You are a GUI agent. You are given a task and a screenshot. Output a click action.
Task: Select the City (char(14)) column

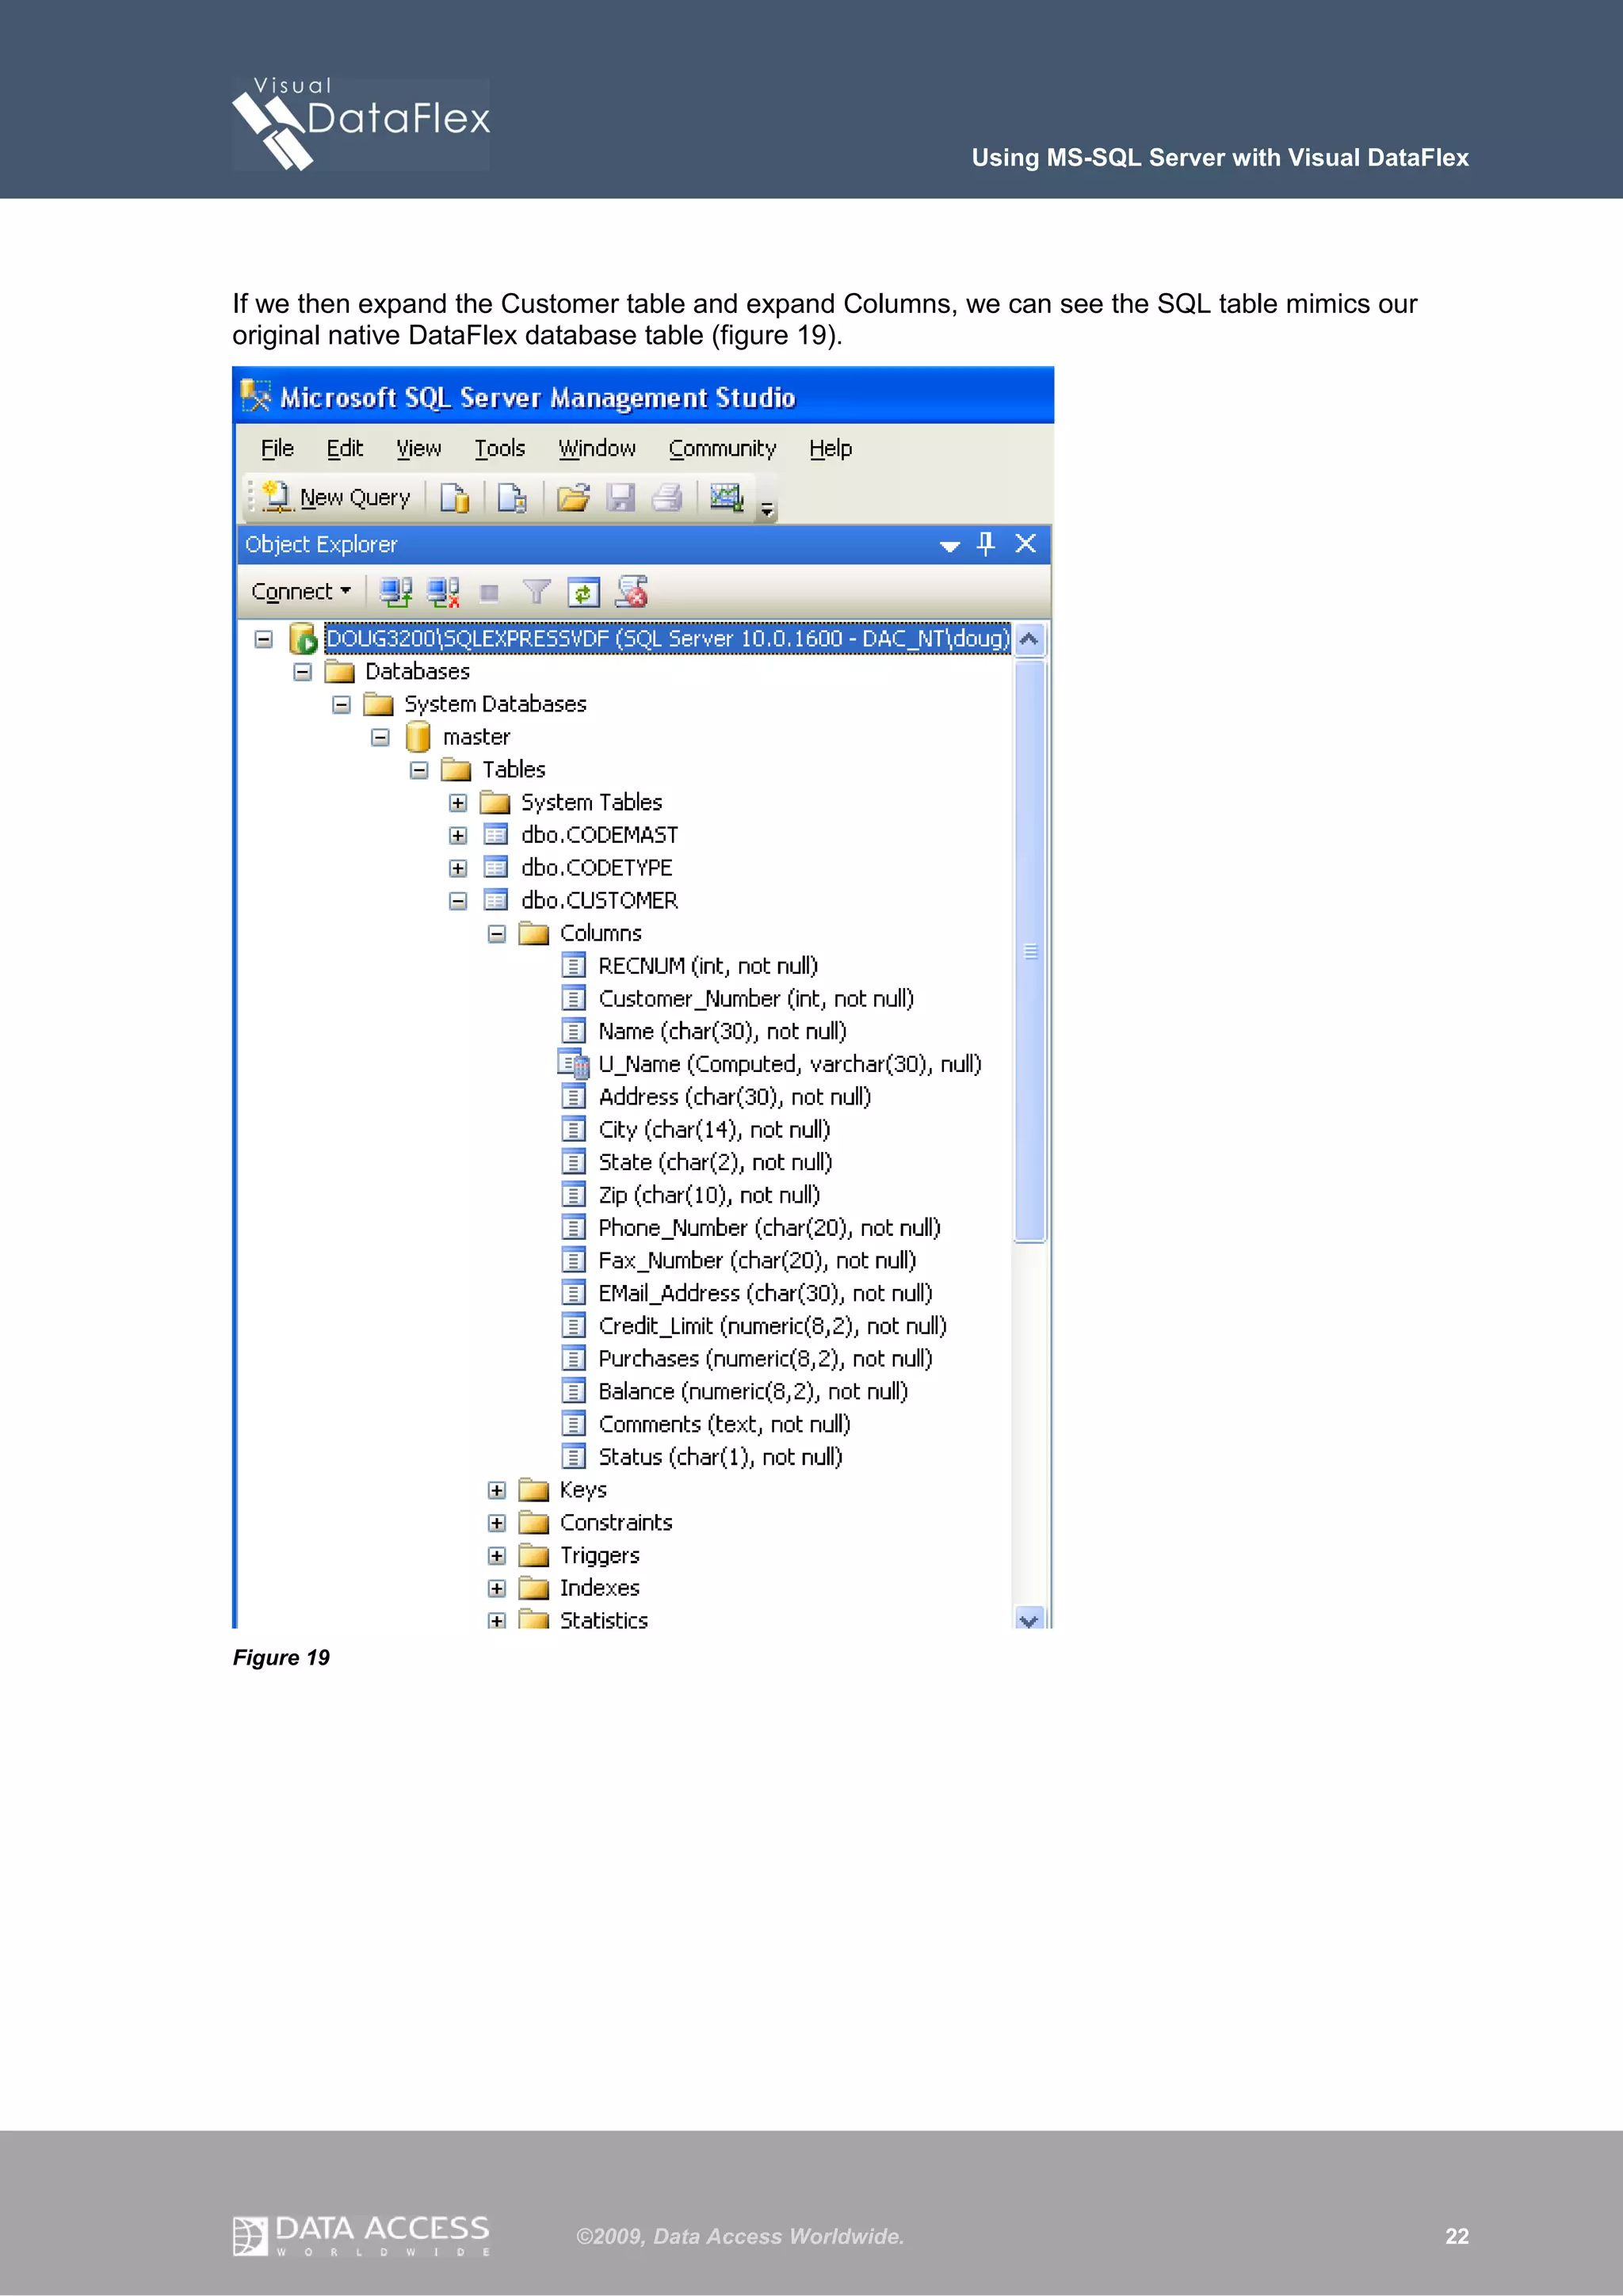pyautogui.click(x=714, y=1130)
